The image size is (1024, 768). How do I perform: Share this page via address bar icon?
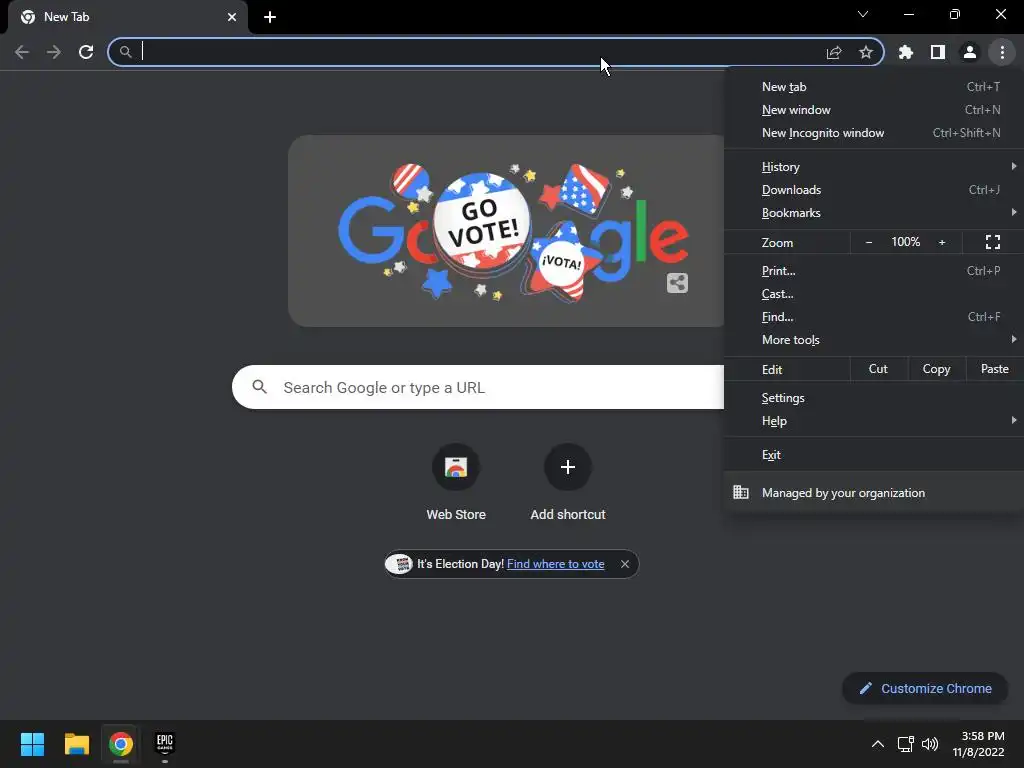point(834,52)
